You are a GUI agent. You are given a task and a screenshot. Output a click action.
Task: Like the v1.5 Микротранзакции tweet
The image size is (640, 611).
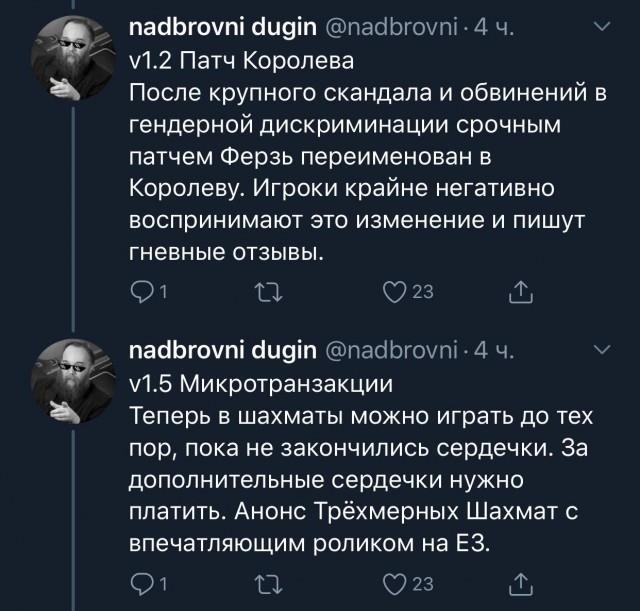tap(397, 581)
